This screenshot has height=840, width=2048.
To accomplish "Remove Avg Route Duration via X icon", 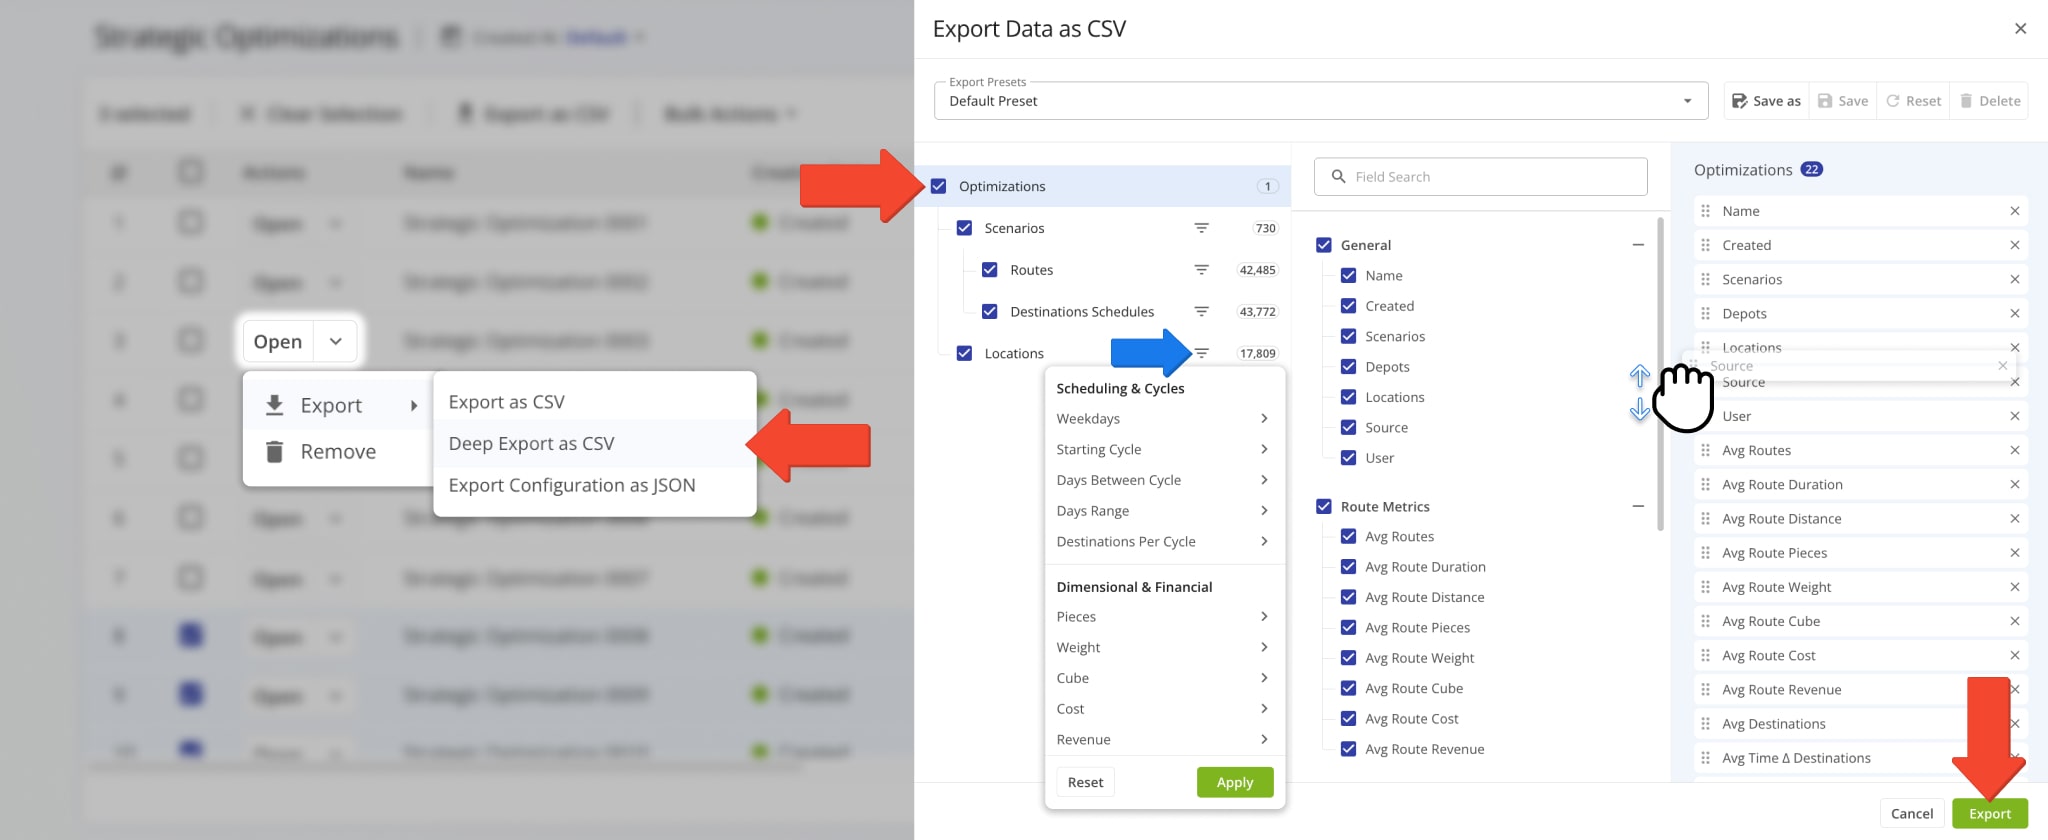I will point(2014,484).
